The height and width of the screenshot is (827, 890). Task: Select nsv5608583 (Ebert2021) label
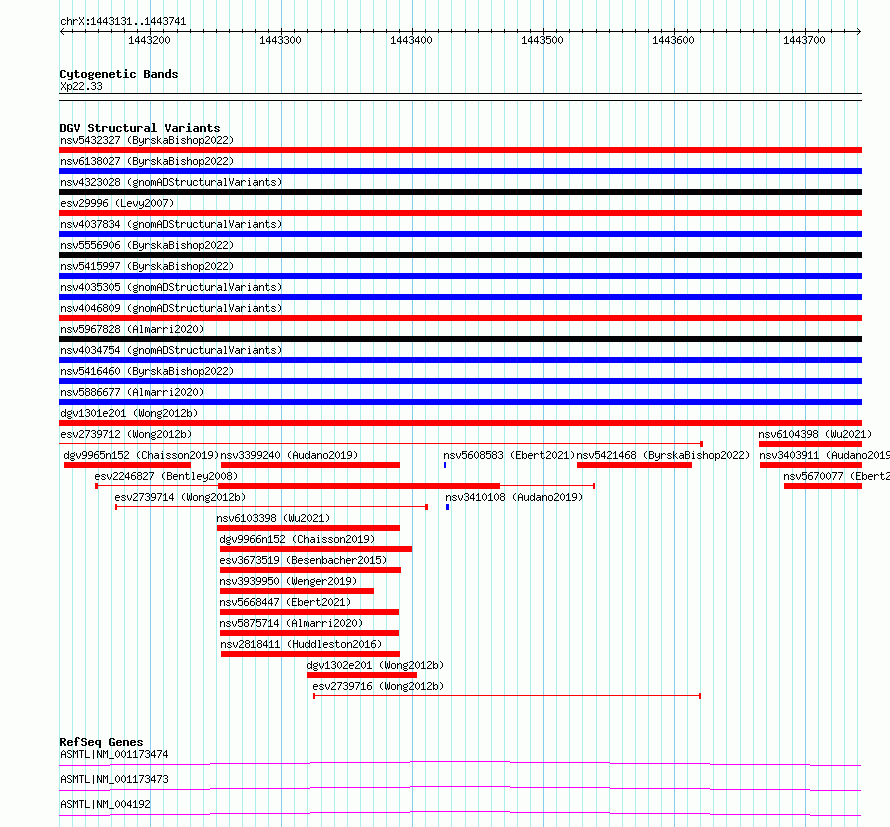509,455
